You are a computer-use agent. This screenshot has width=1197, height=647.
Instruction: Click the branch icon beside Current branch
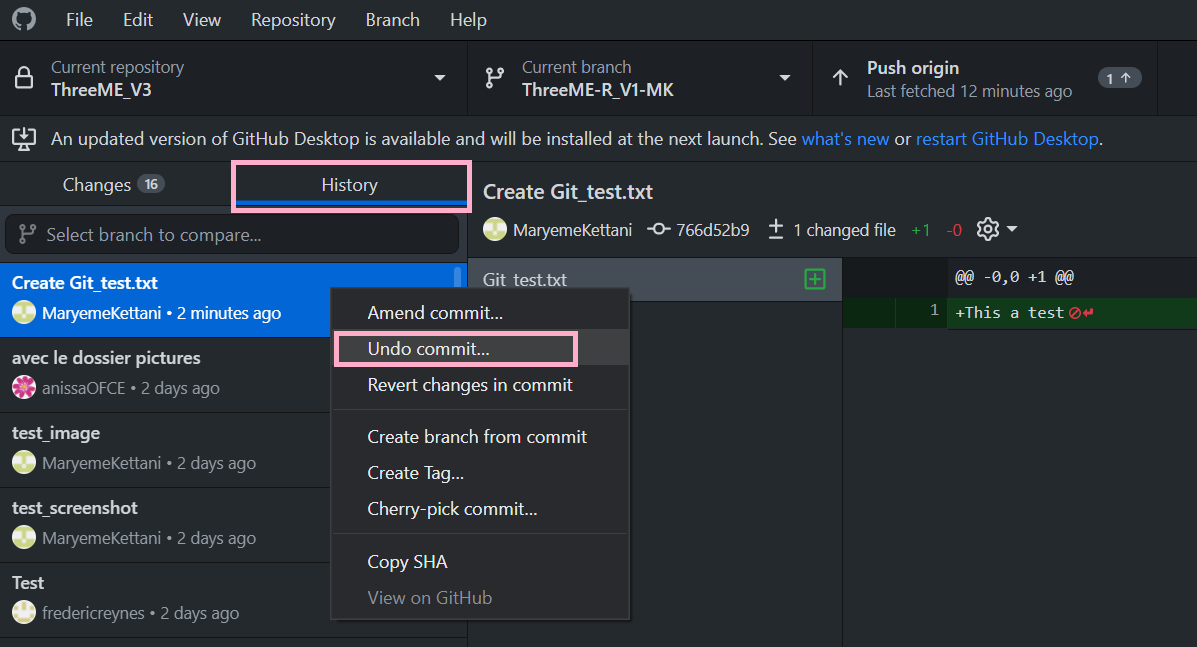(x=495, y=78)
